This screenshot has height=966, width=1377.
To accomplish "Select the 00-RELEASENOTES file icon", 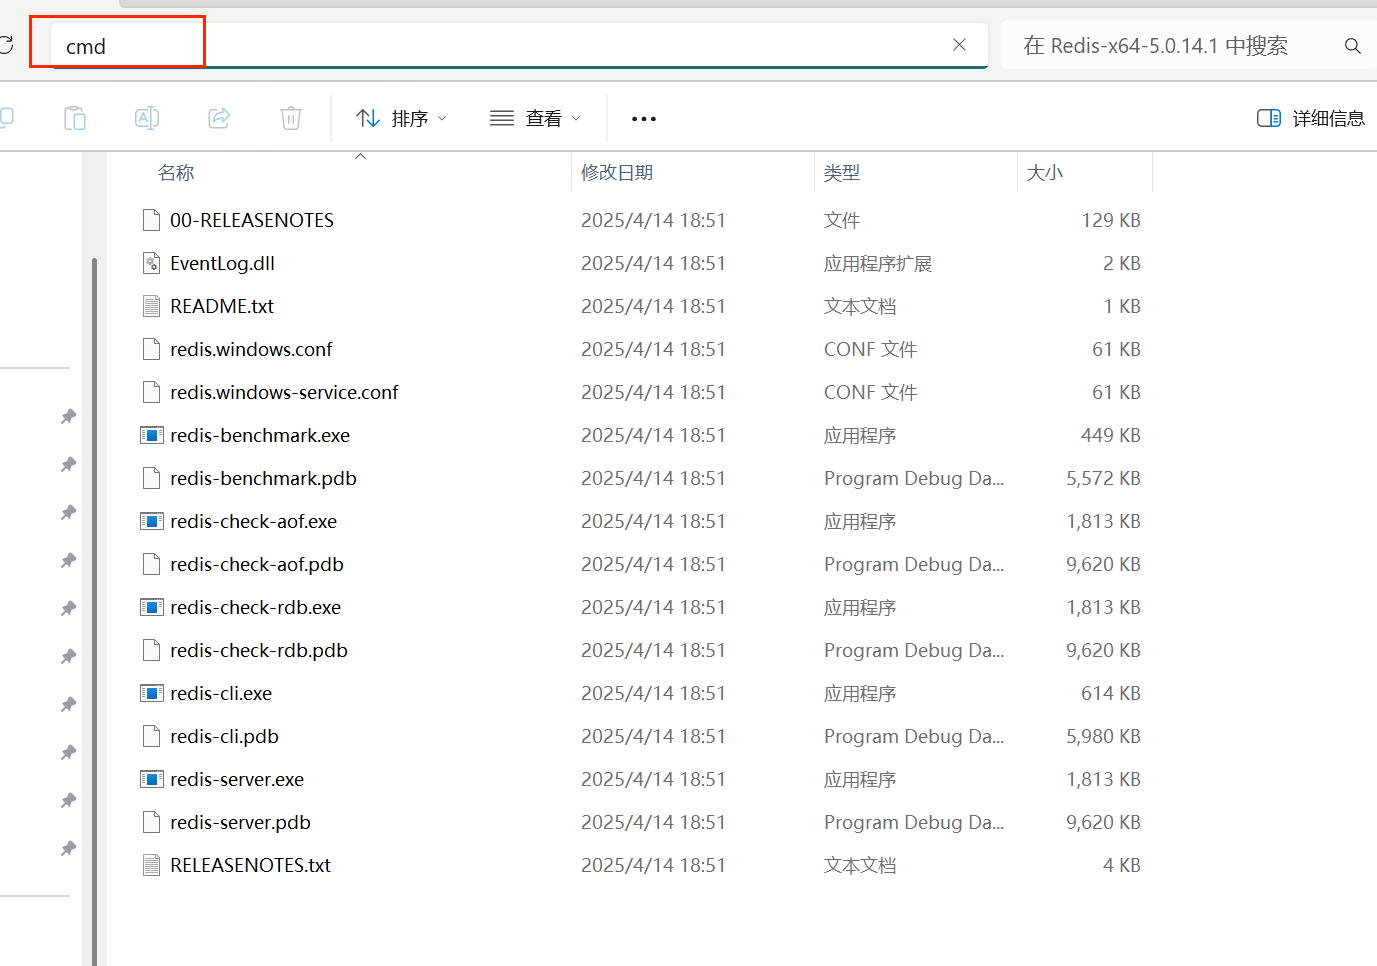I will 151,220.
